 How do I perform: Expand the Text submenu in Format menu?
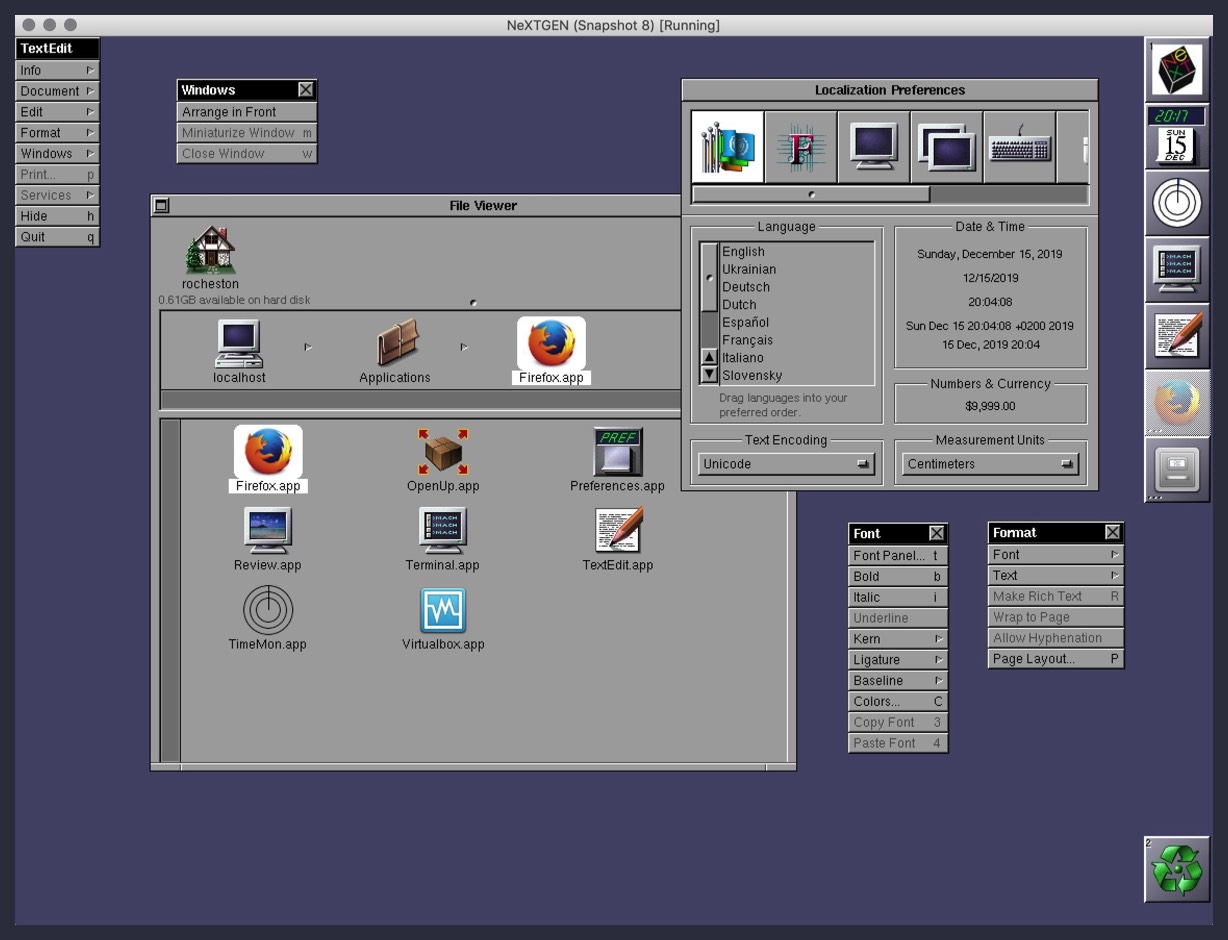click(1056, 575)
